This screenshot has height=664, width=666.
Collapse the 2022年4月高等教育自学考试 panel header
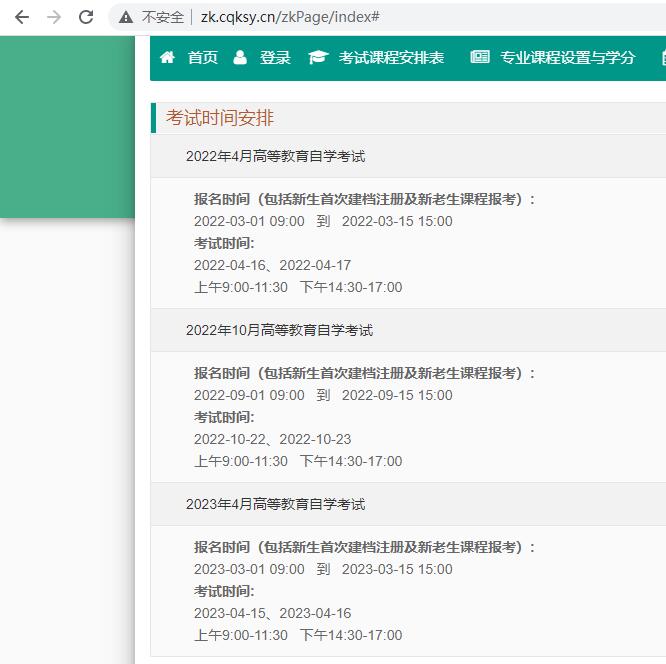coord(275,156)
